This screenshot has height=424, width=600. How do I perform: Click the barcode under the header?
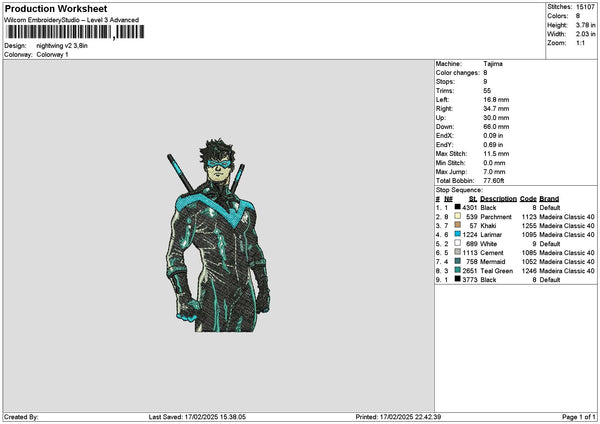(75, 32)
